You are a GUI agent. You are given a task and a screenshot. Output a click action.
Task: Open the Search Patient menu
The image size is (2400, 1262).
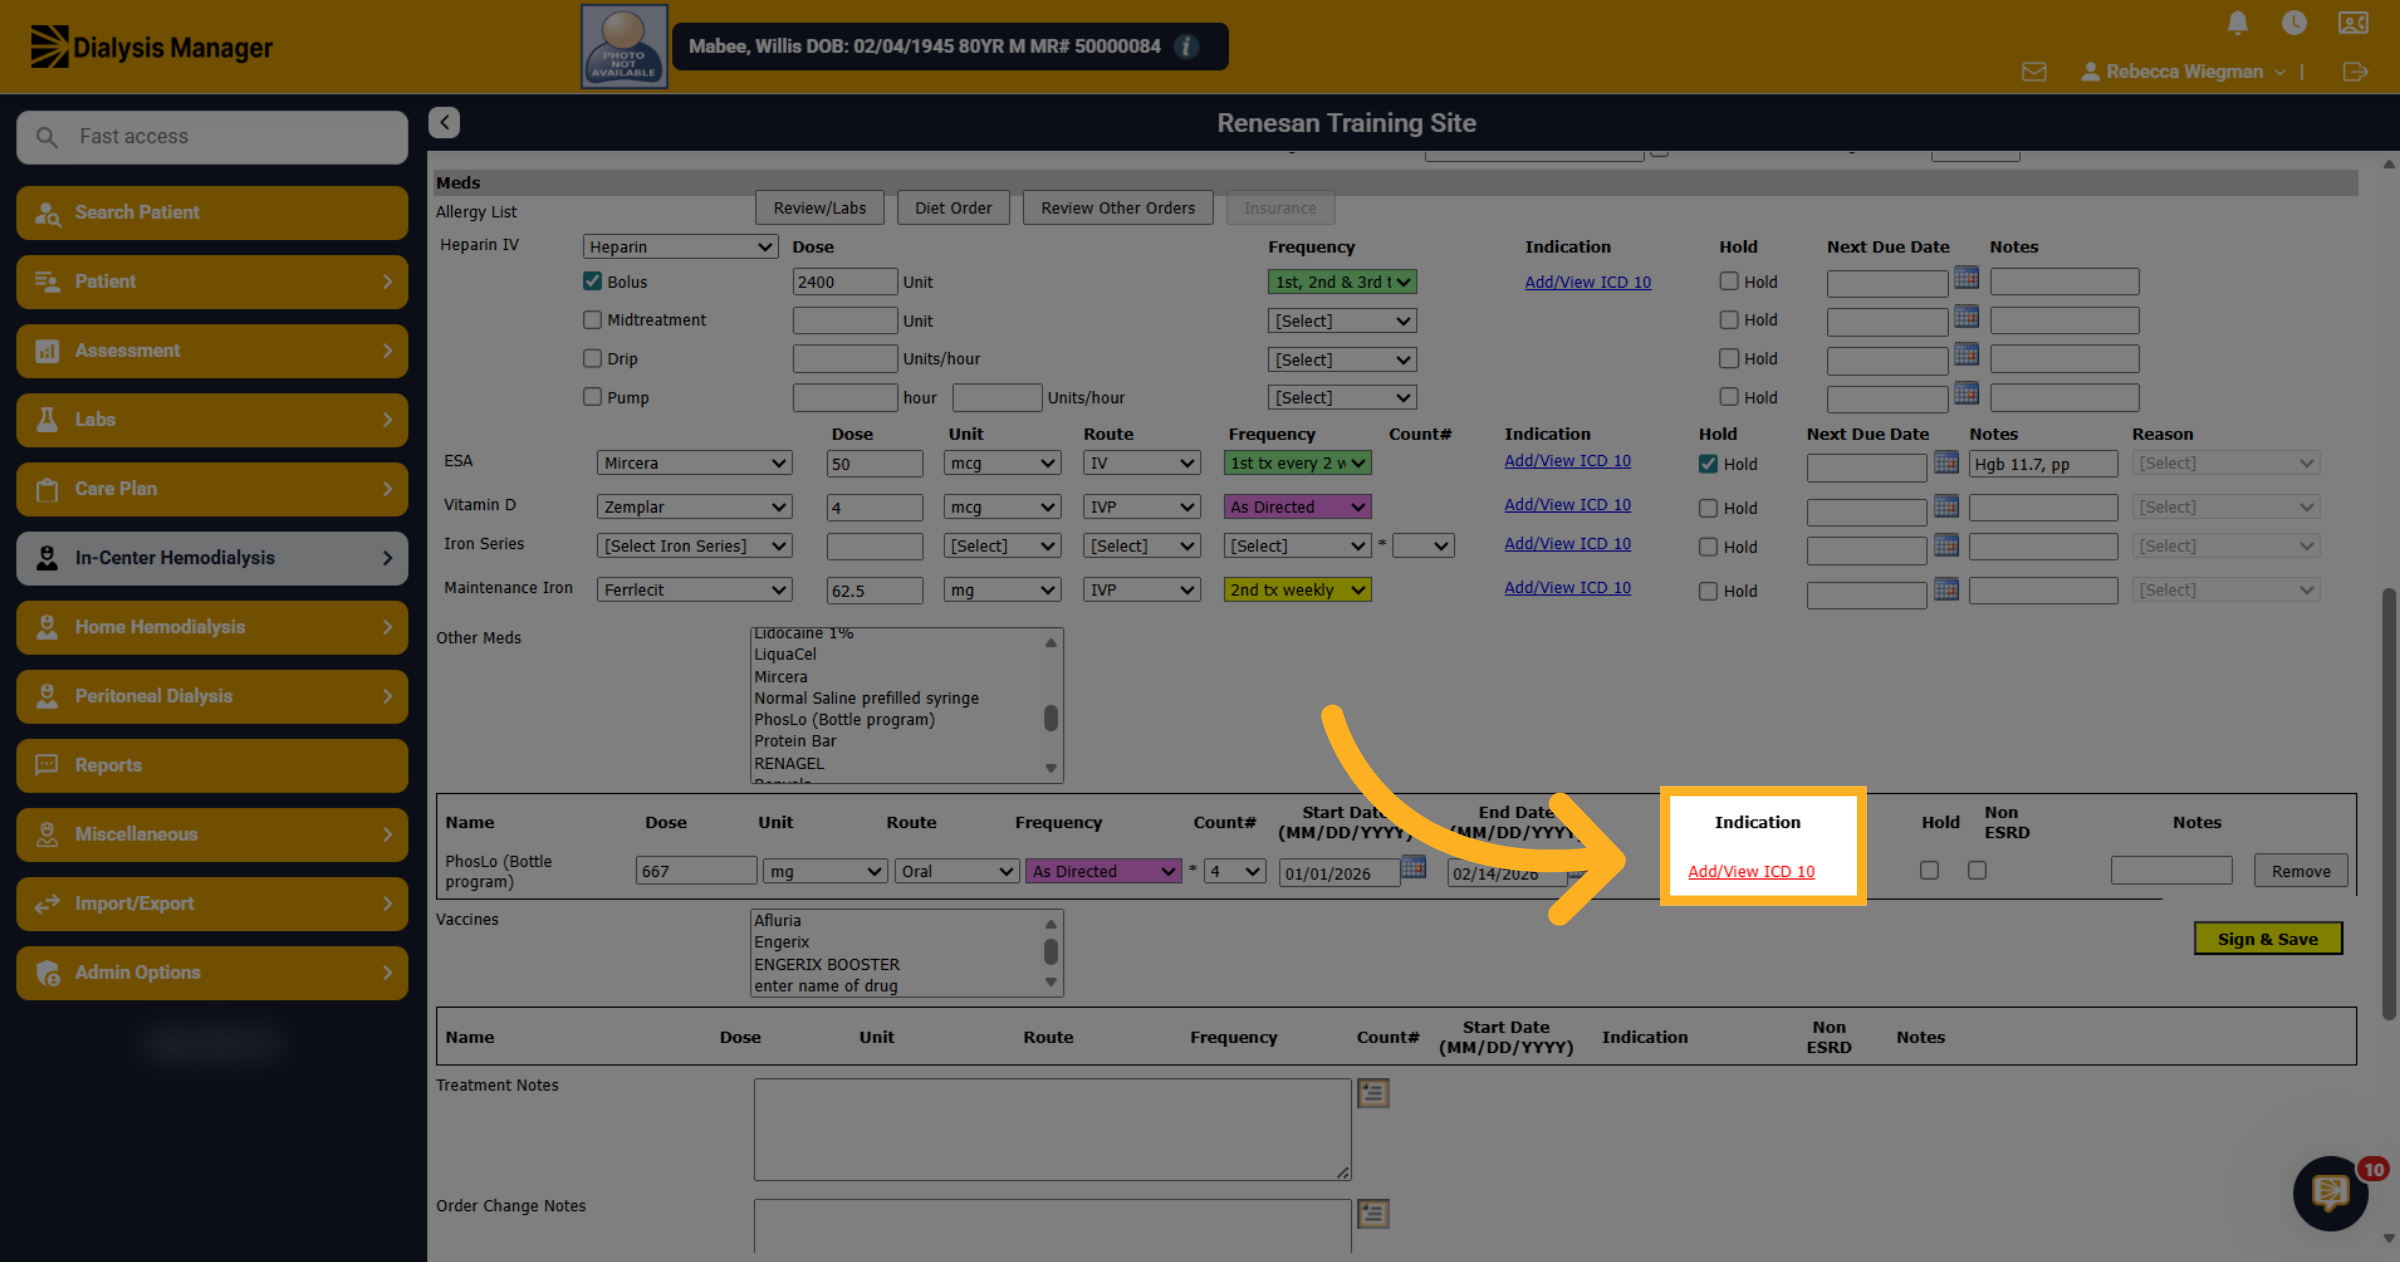(212, 212)
